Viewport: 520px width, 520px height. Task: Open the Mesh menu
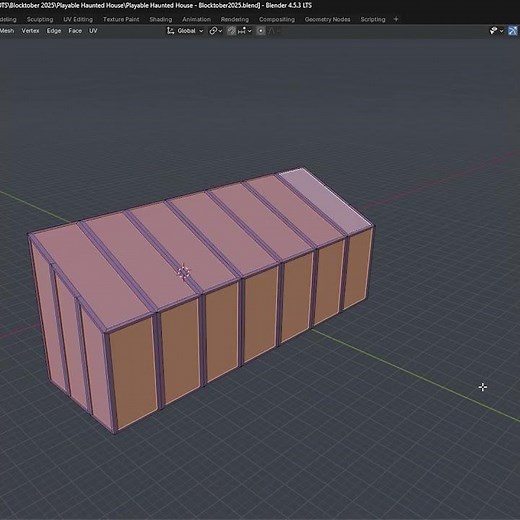(7, 31)
